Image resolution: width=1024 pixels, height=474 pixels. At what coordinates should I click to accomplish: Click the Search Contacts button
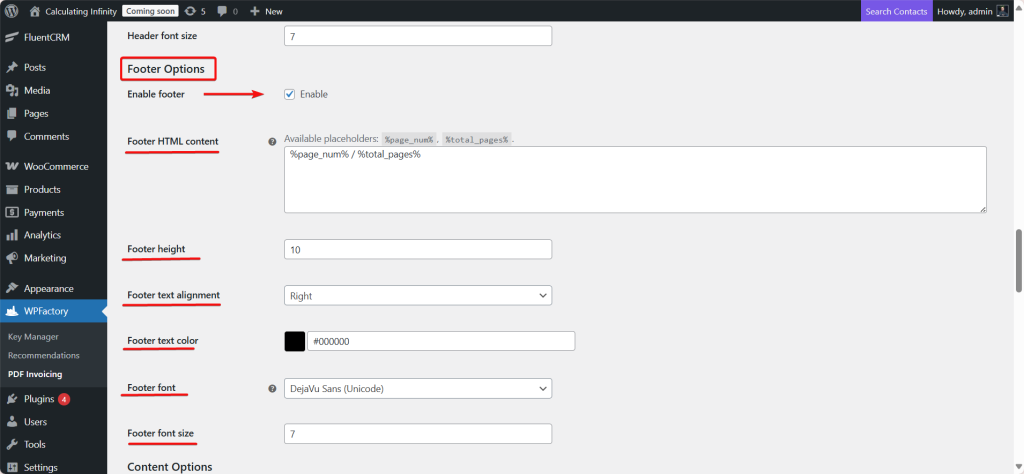pos(895,11)
